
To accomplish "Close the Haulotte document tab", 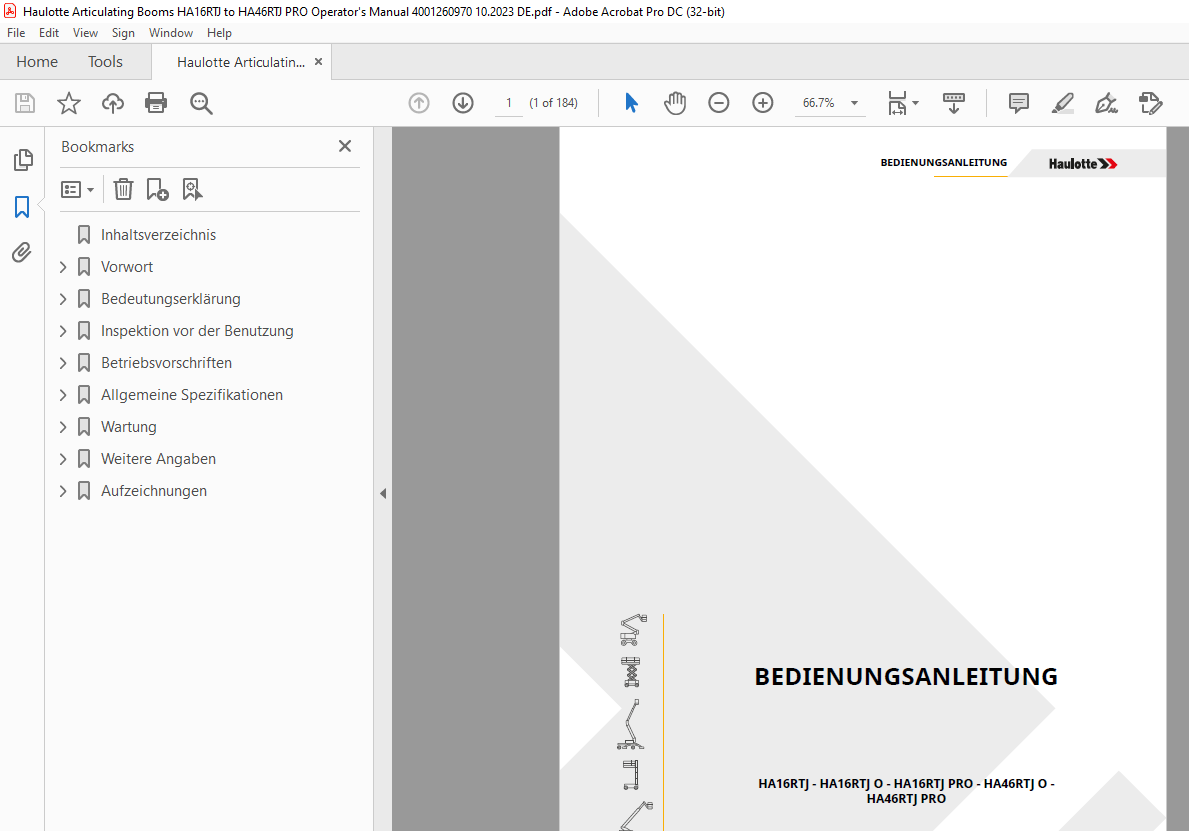I will click(x=318, y=61).
